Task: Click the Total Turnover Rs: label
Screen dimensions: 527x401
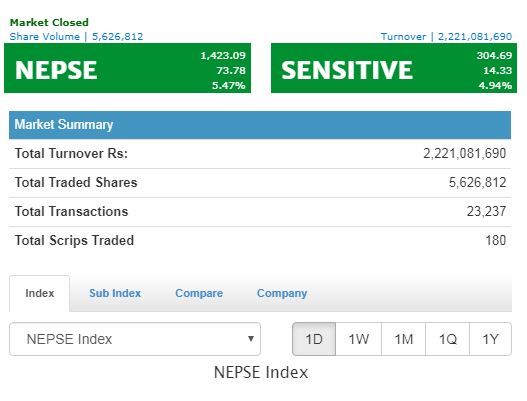Action: click(x=71, y=153)
